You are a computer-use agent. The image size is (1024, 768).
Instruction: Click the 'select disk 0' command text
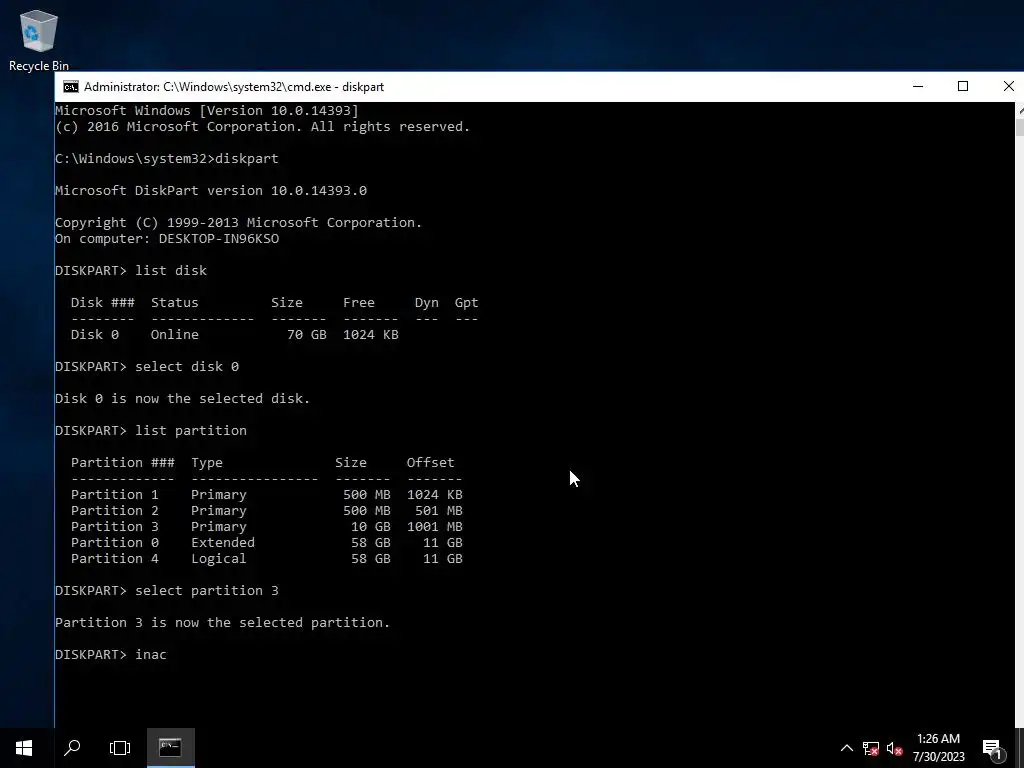click(187, 367)
